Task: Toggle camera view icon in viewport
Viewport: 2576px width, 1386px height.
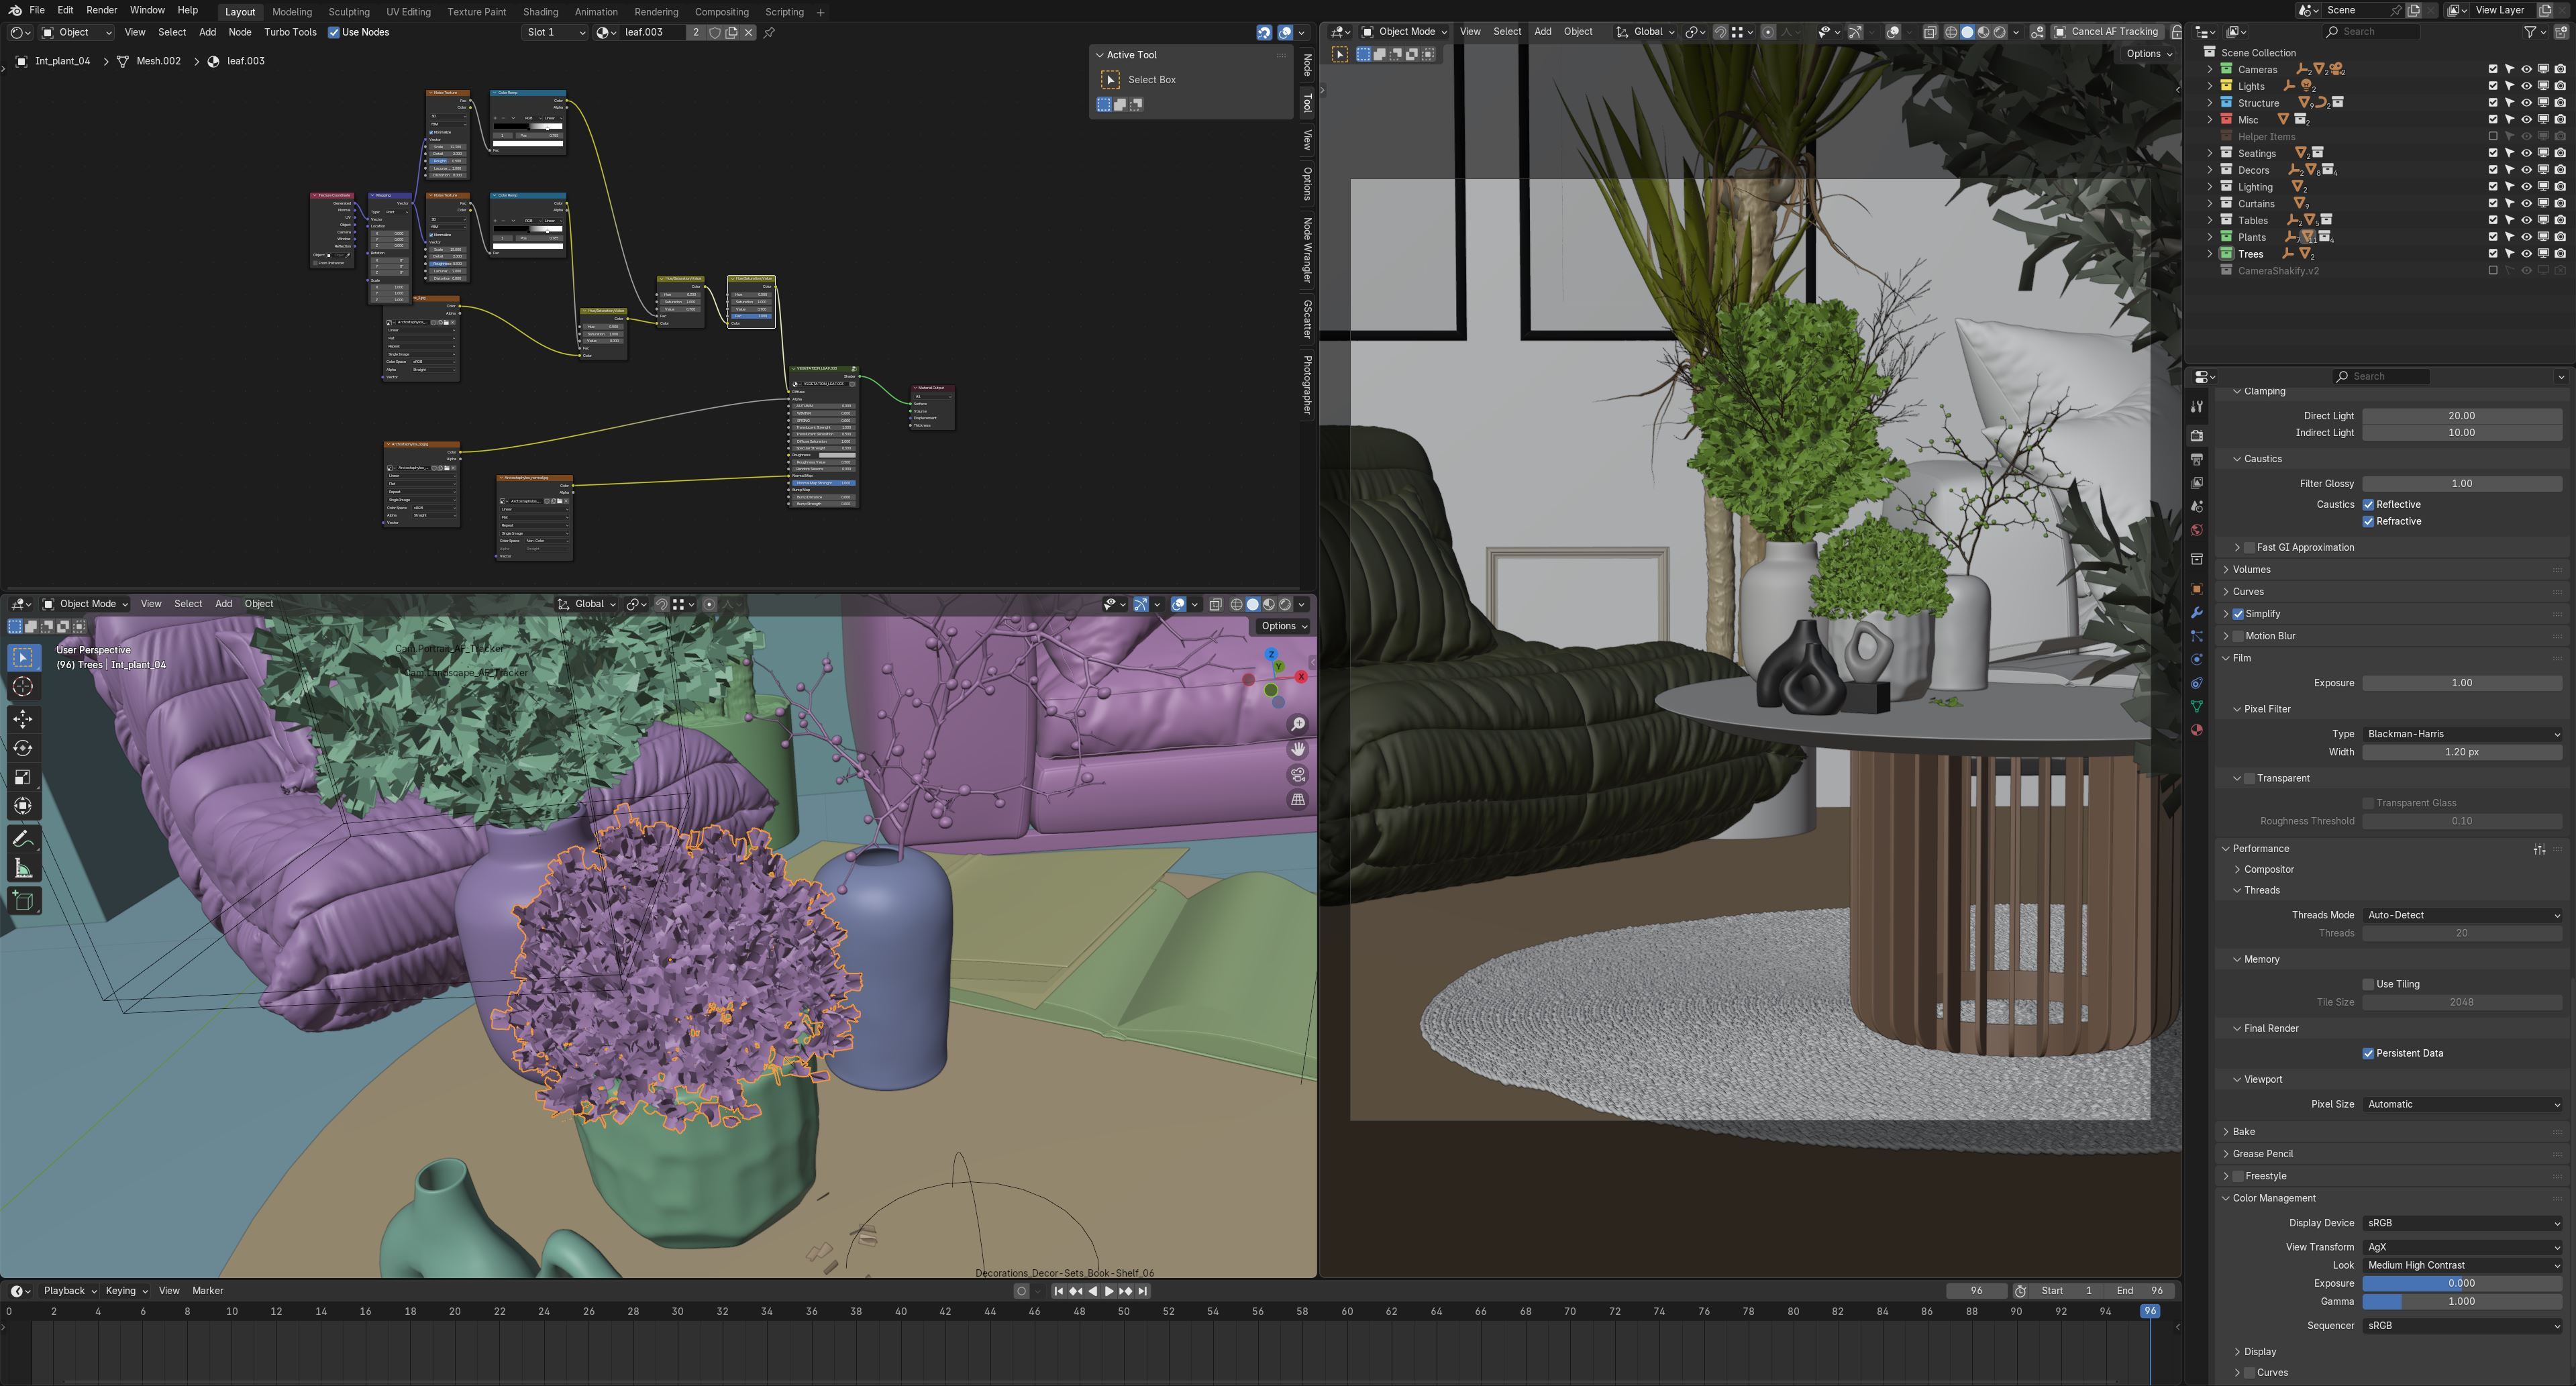Action: [x=1298, y=774]
